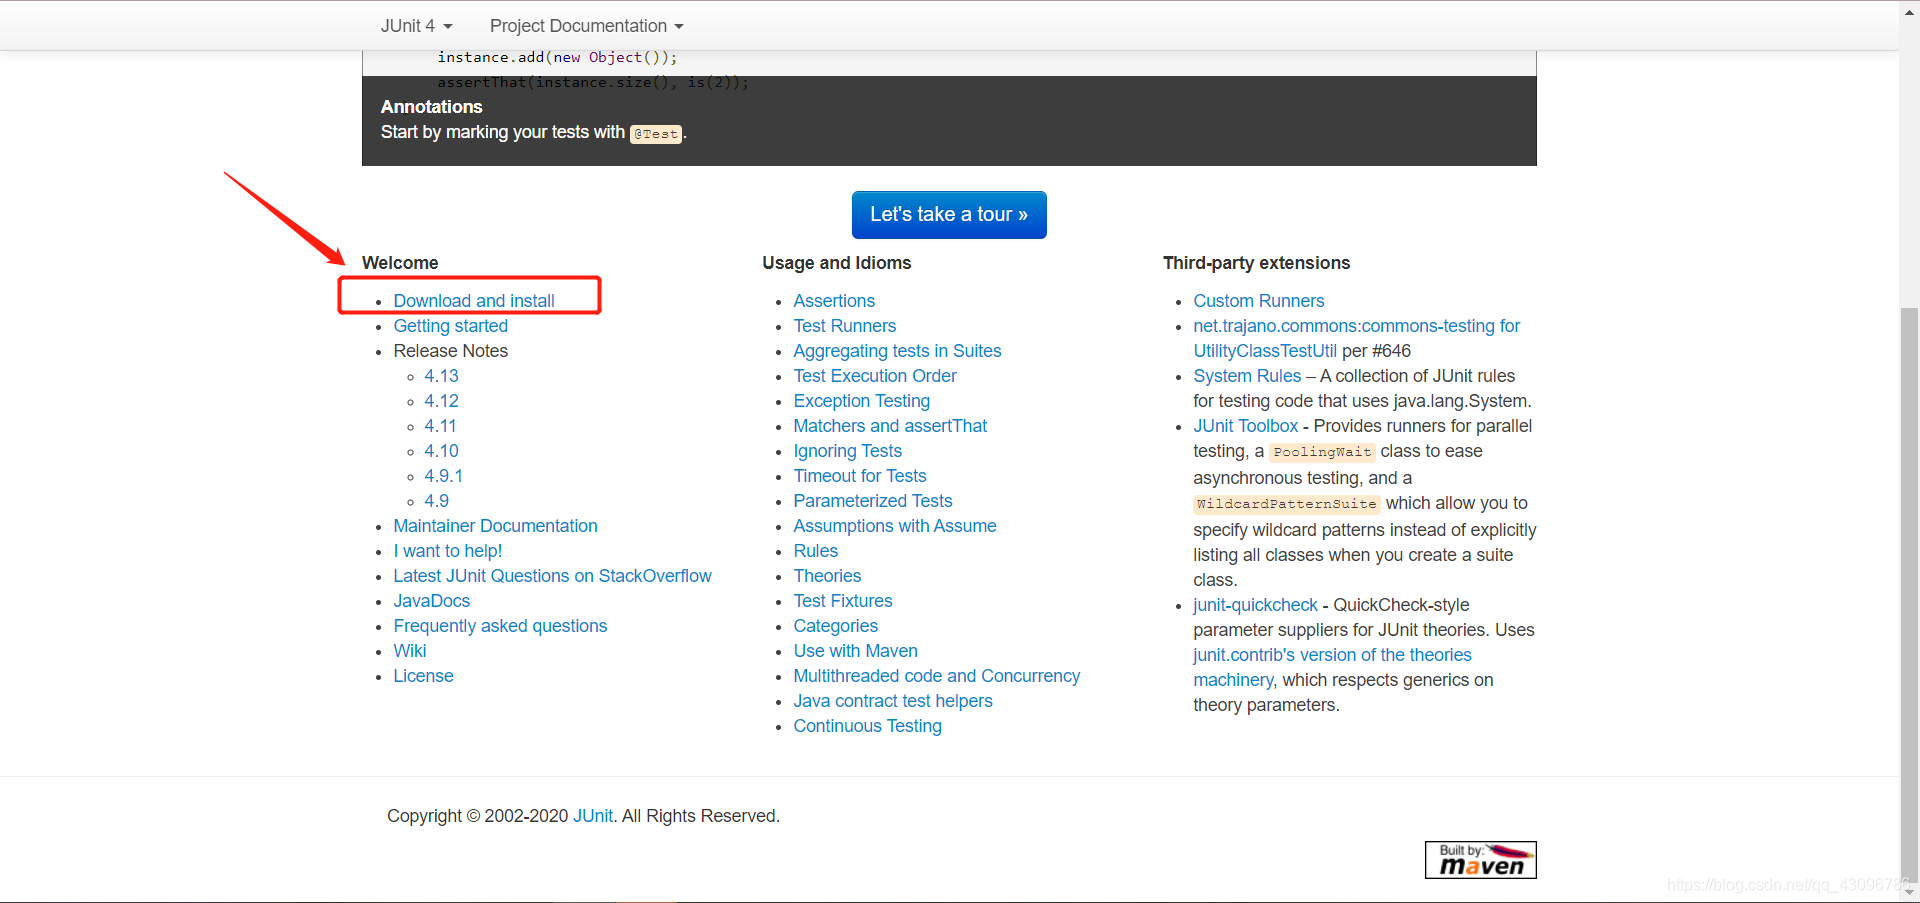The height and width of the screenshot is (903, 1920).
Task: Open Latest JUnit Questions on StackOverflow
Action: (552, 576)
